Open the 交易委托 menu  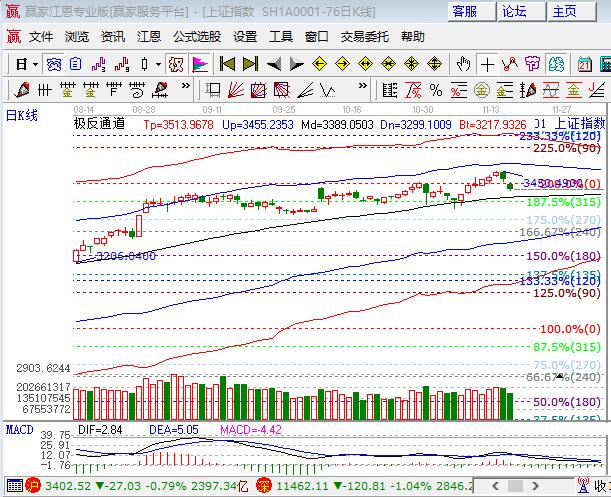pyautogui.click(x=365, y=36)
